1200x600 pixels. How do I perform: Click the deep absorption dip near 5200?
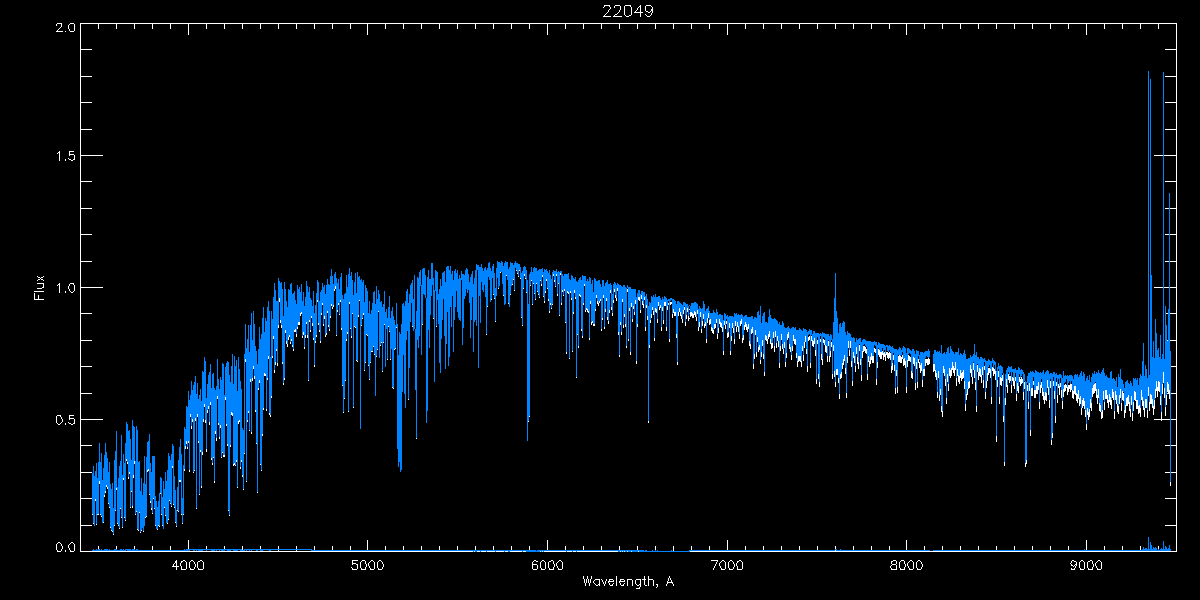[400, 465]
